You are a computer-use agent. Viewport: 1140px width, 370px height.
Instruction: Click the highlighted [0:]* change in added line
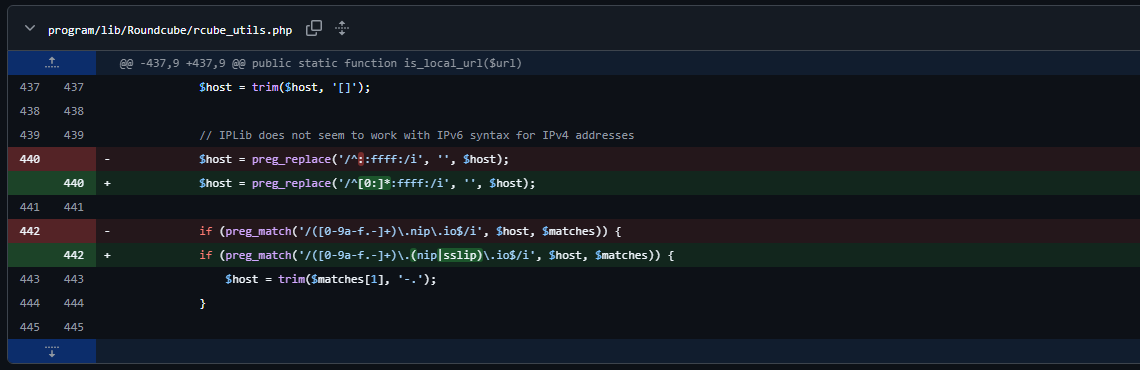point(357,183)
